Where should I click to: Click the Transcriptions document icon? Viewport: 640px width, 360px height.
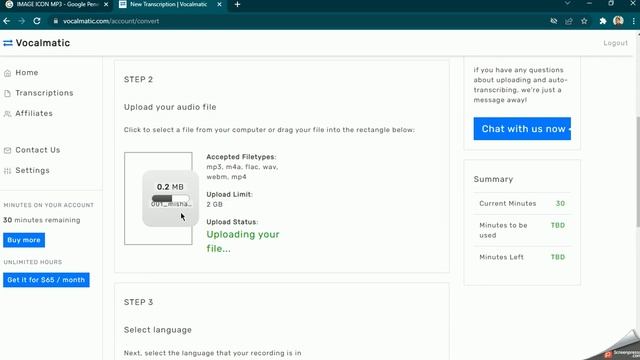7,93
